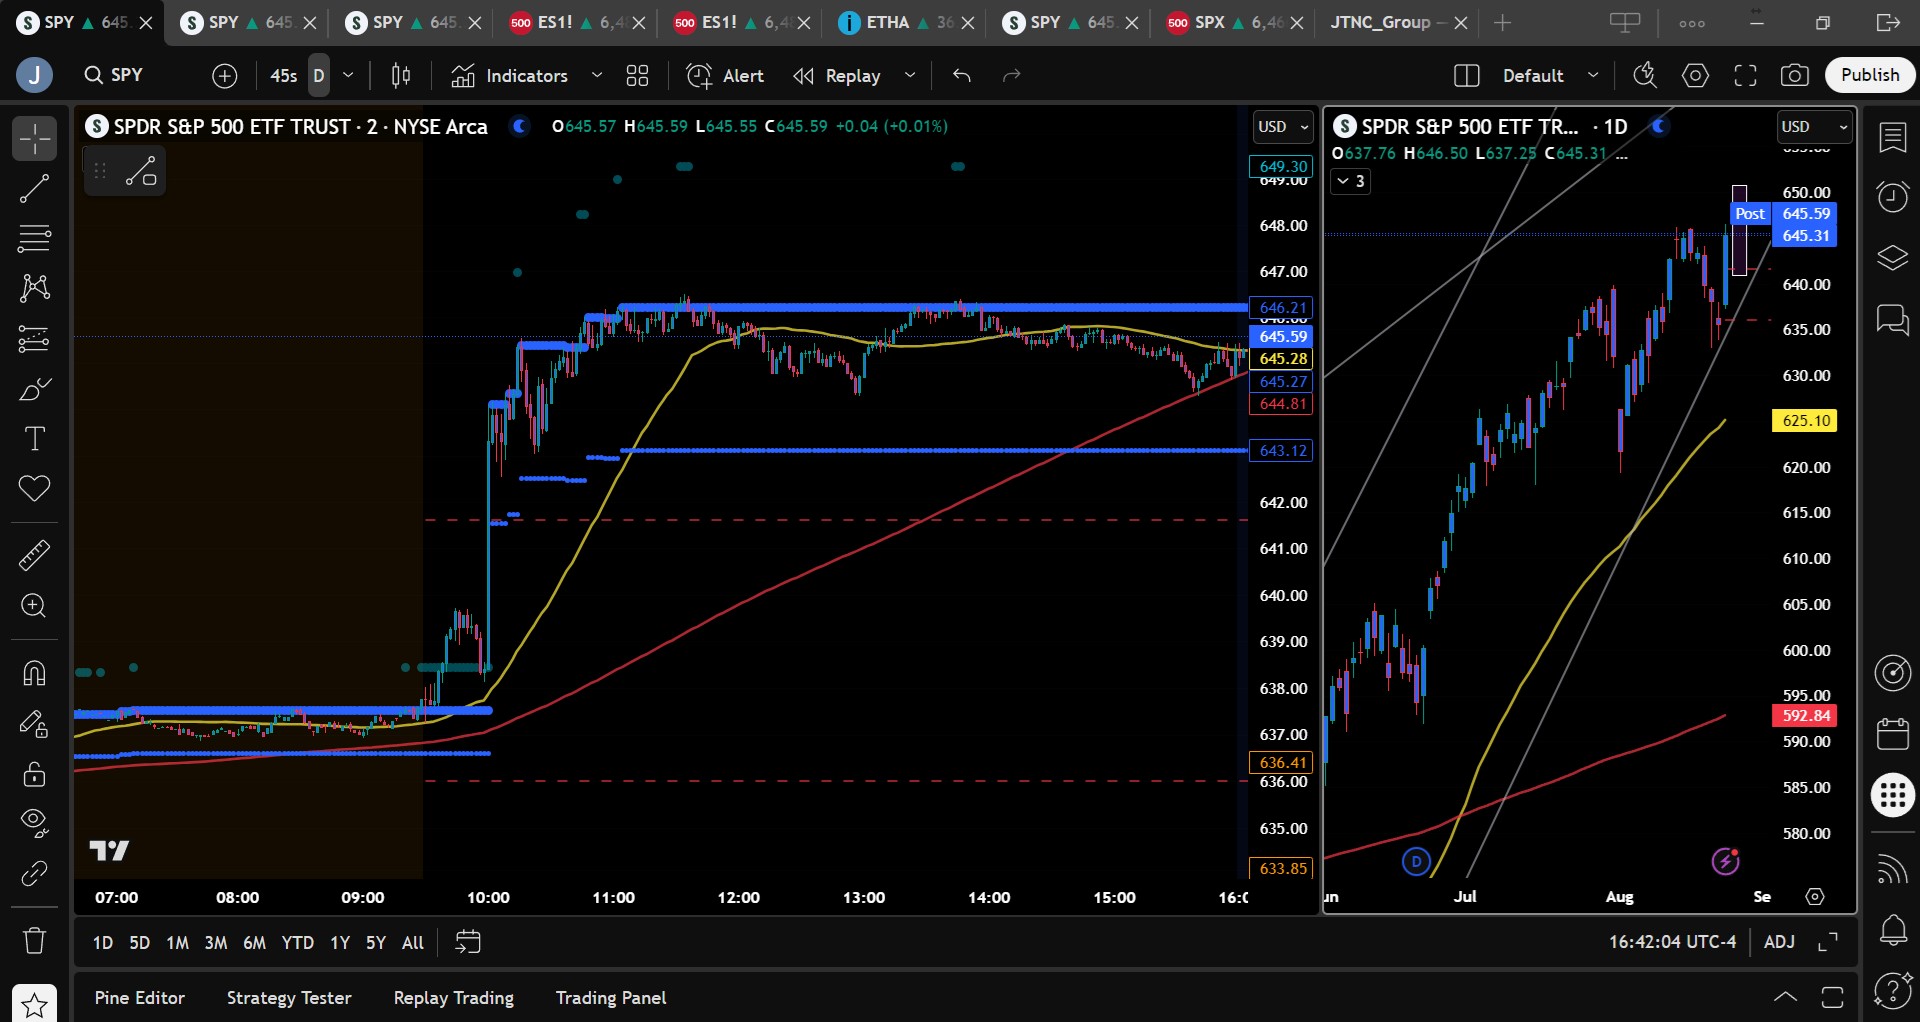
Task: Select the ruler measure tool
Action: pos(34,555)
